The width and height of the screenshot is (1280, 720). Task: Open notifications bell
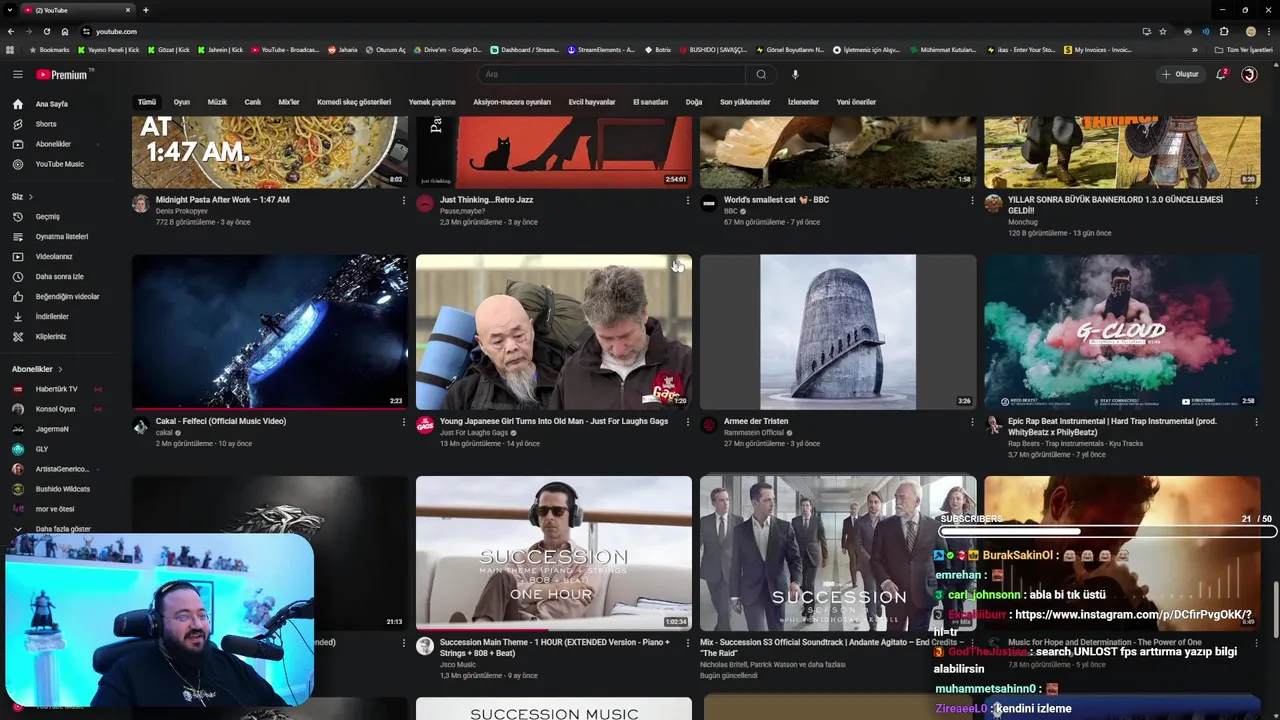tap(1221, 74)
